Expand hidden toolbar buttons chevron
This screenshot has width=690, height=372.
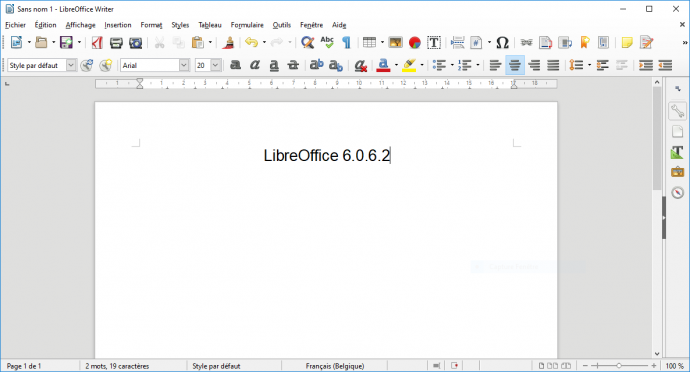click(x=684, y=43)
